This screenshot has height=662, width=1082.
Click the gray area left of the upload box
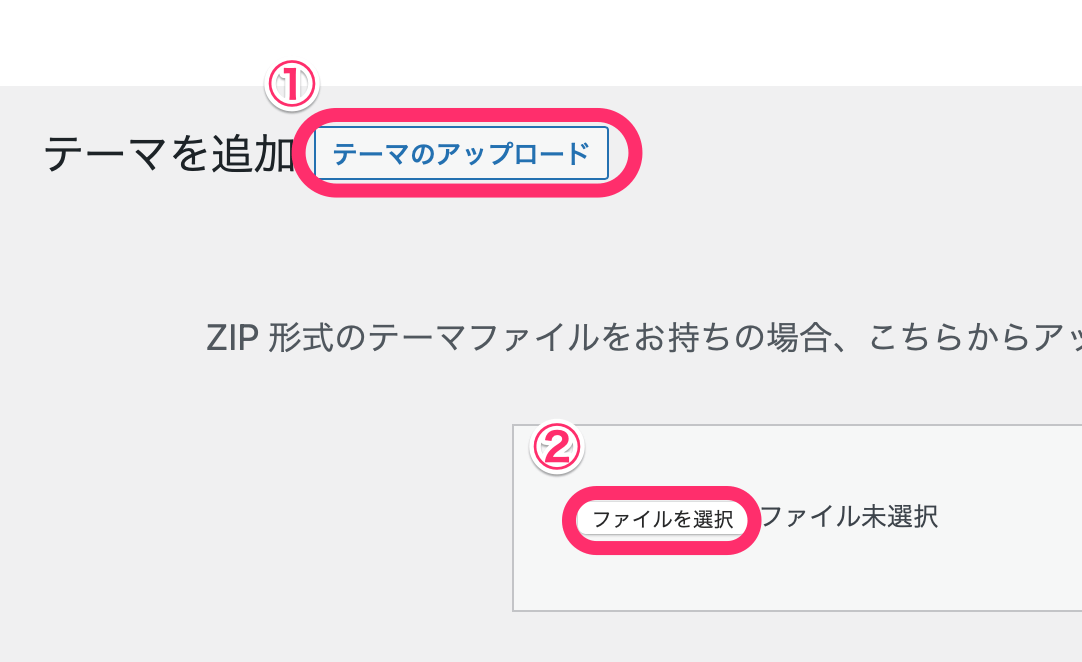[250, 520]
